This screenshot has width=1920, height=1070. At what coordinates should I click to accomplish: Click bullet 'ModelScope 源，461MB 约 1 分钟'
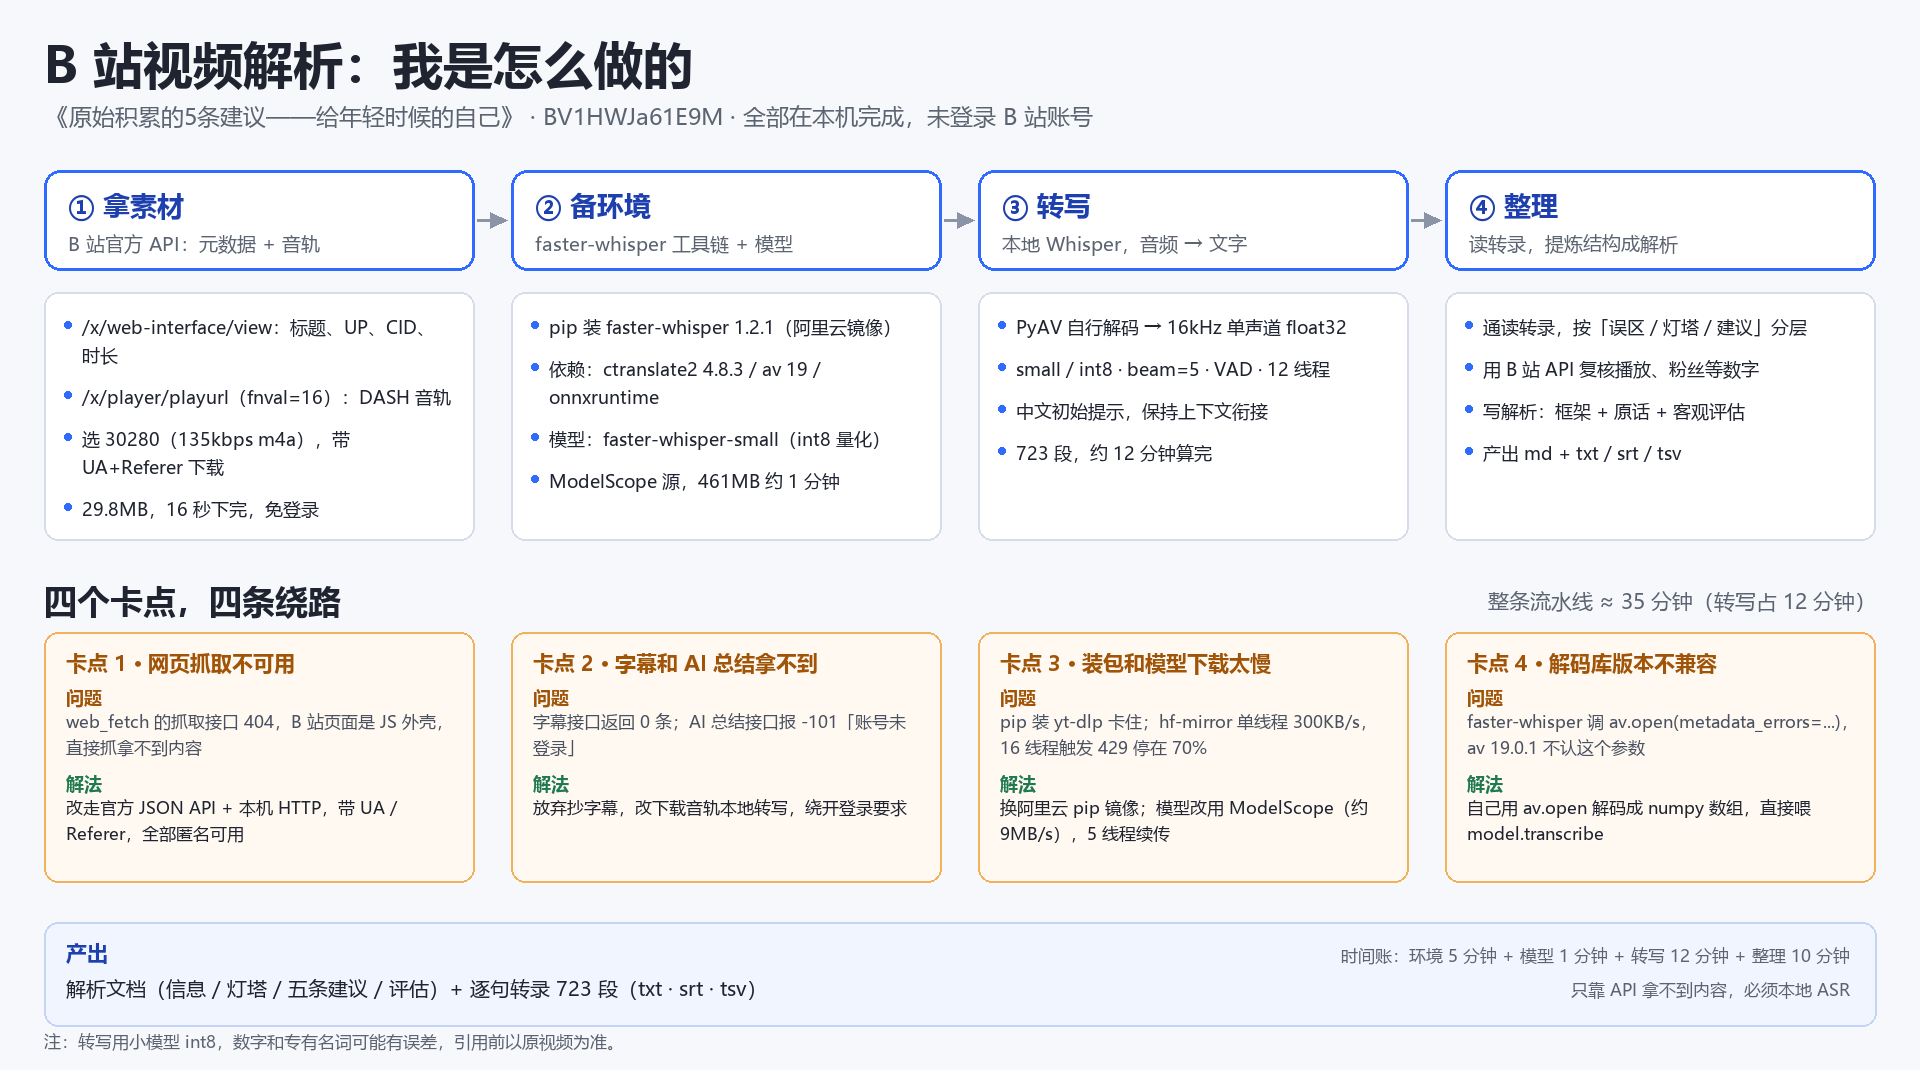(686, 481)
